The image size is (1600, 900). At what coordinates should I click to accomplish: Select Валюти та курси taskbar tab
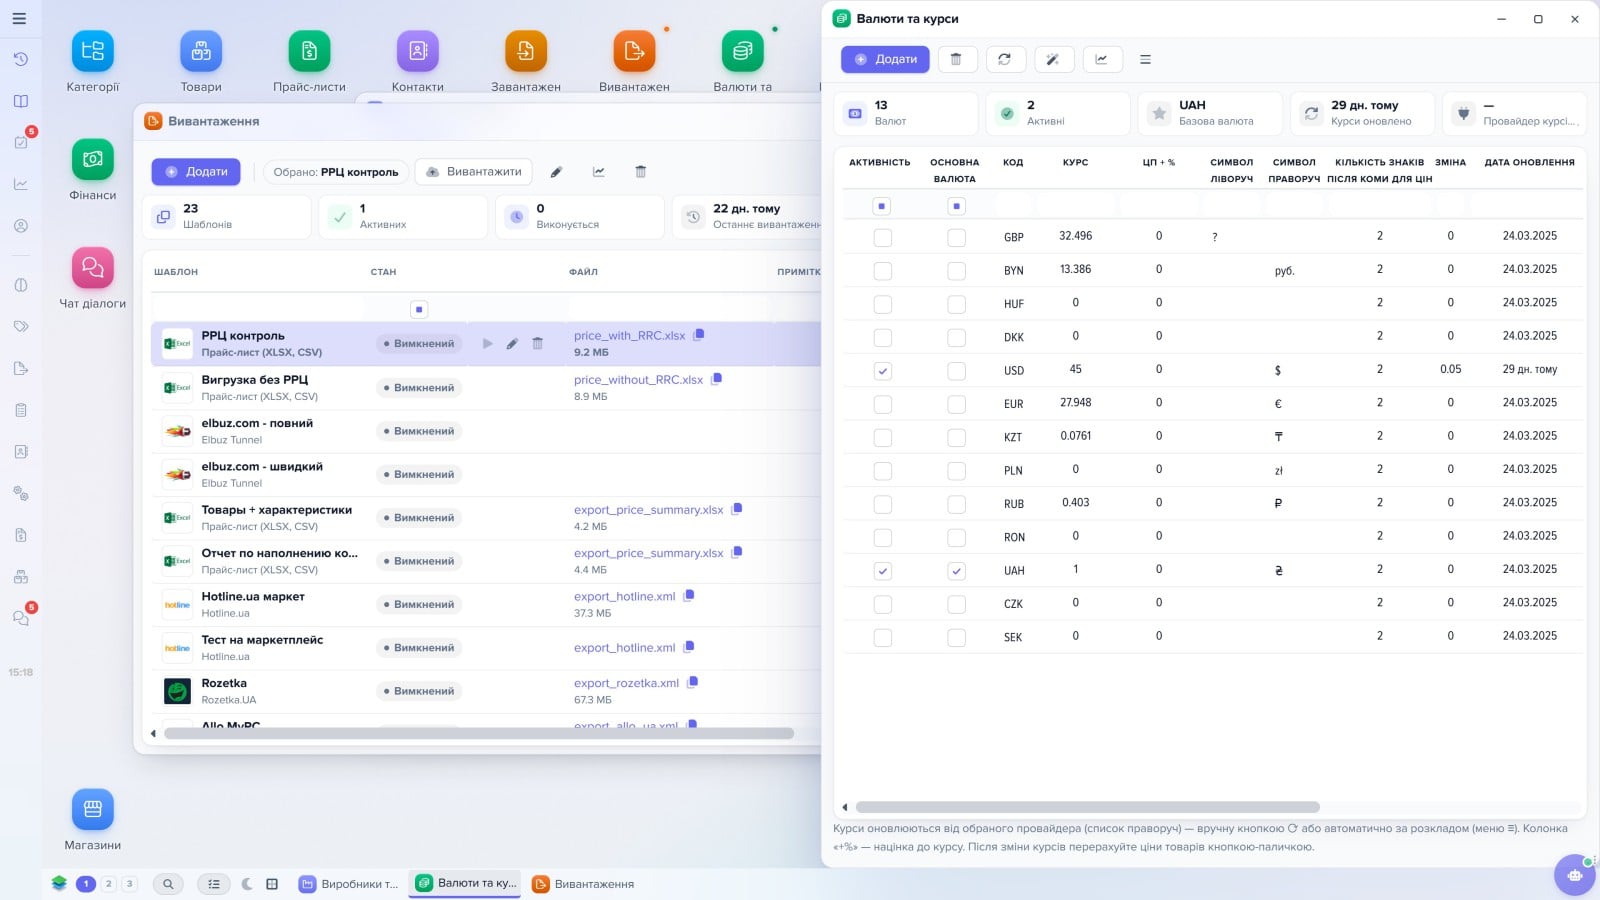(x=465, y=883)
